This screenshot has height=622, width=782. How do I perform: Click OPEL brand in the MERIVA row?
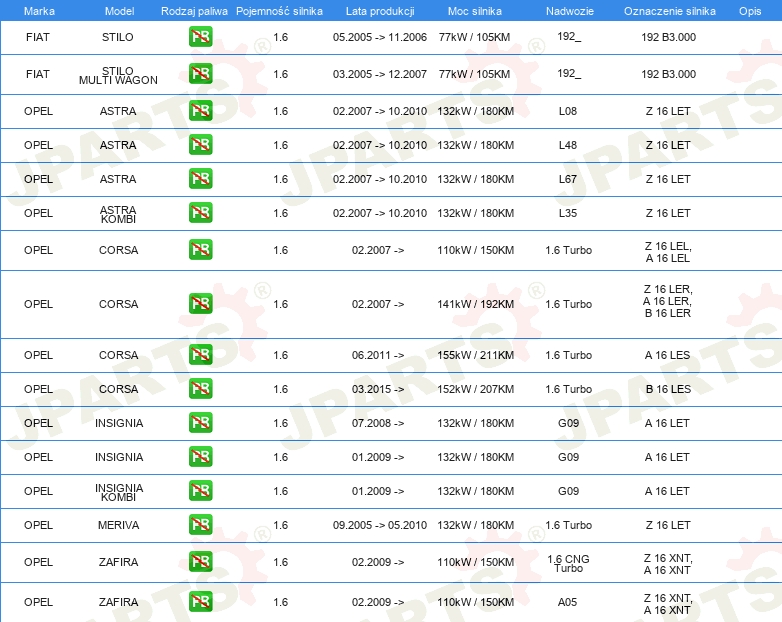38,525
